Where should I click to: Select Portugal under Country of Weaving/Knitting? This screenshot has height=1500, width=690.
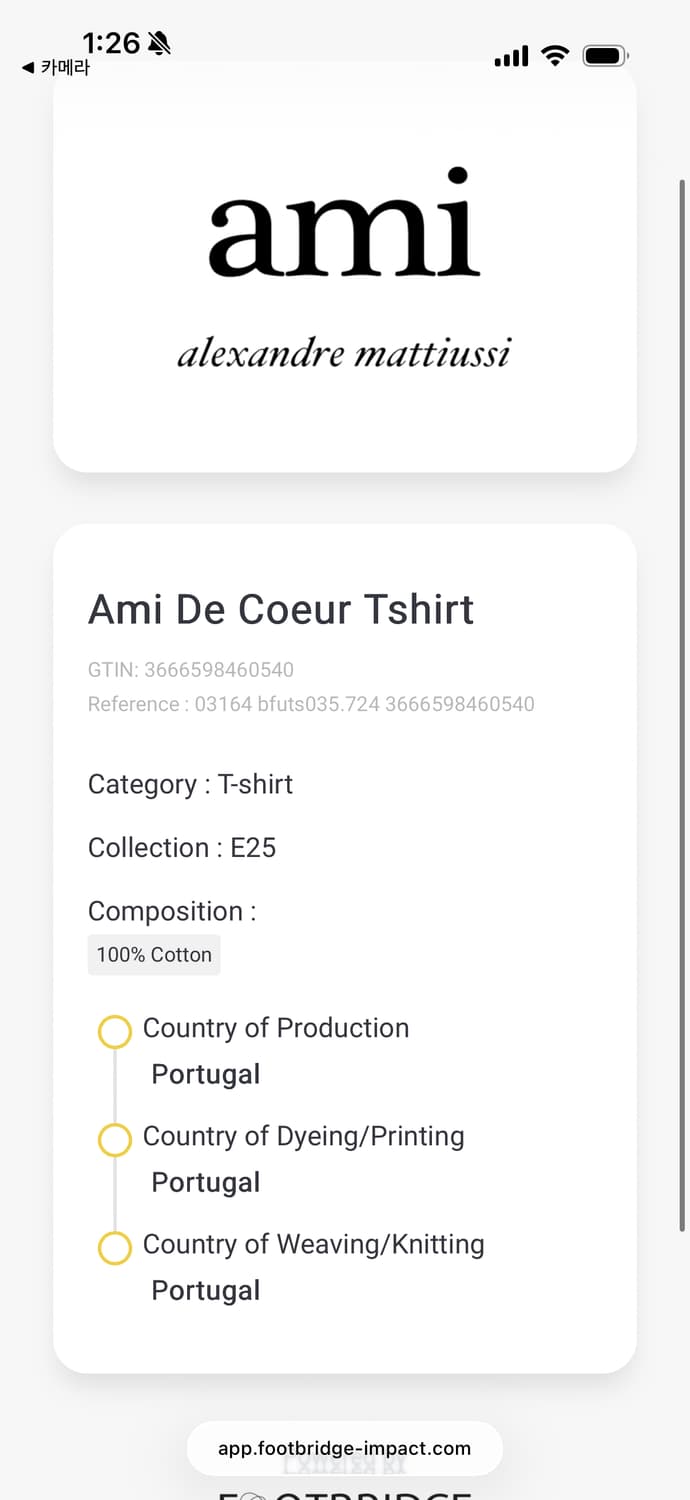click(206, 1290)
